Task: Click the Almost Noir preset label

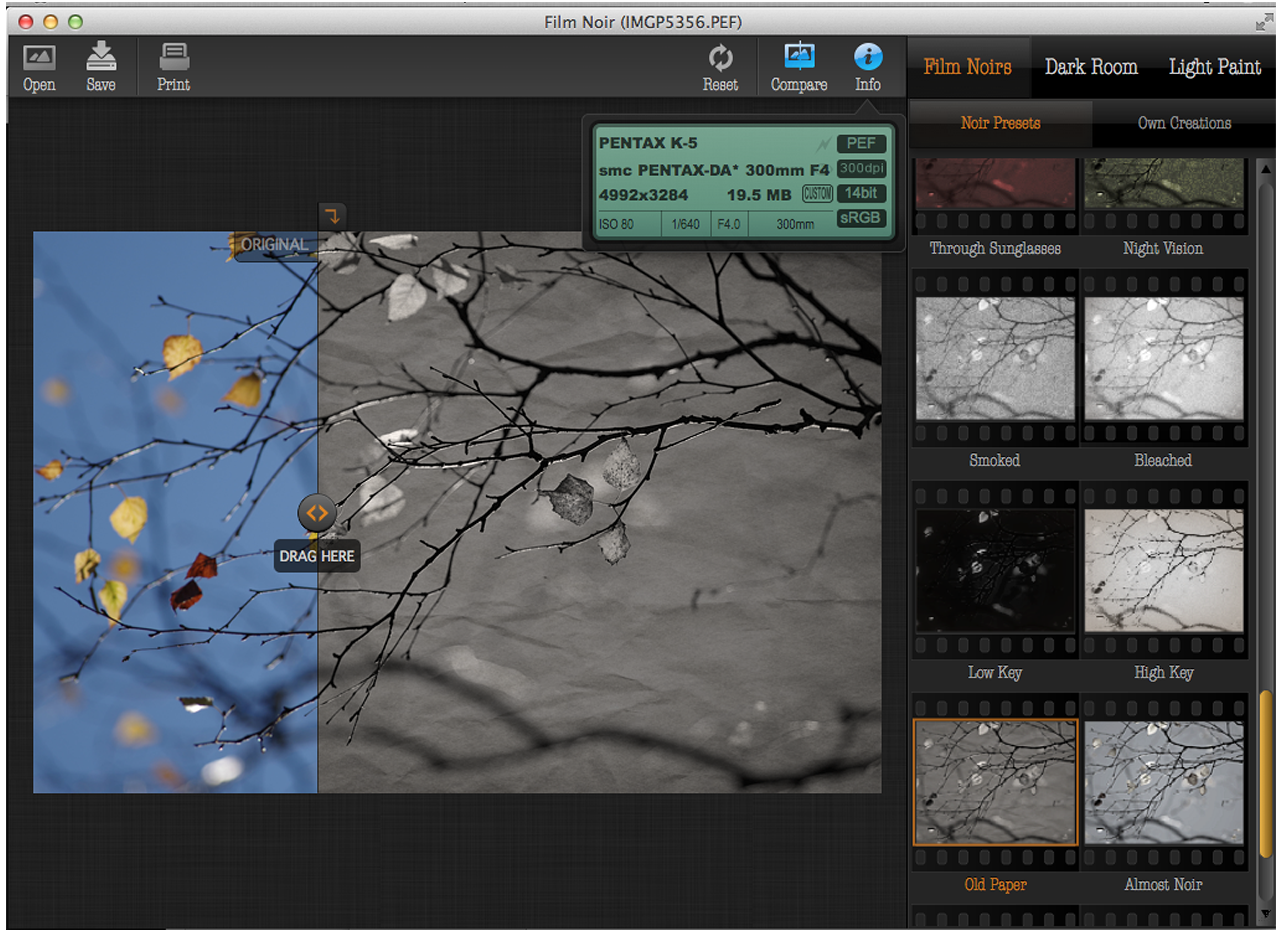Action: pyautogui.click(x=1163, y=885)
